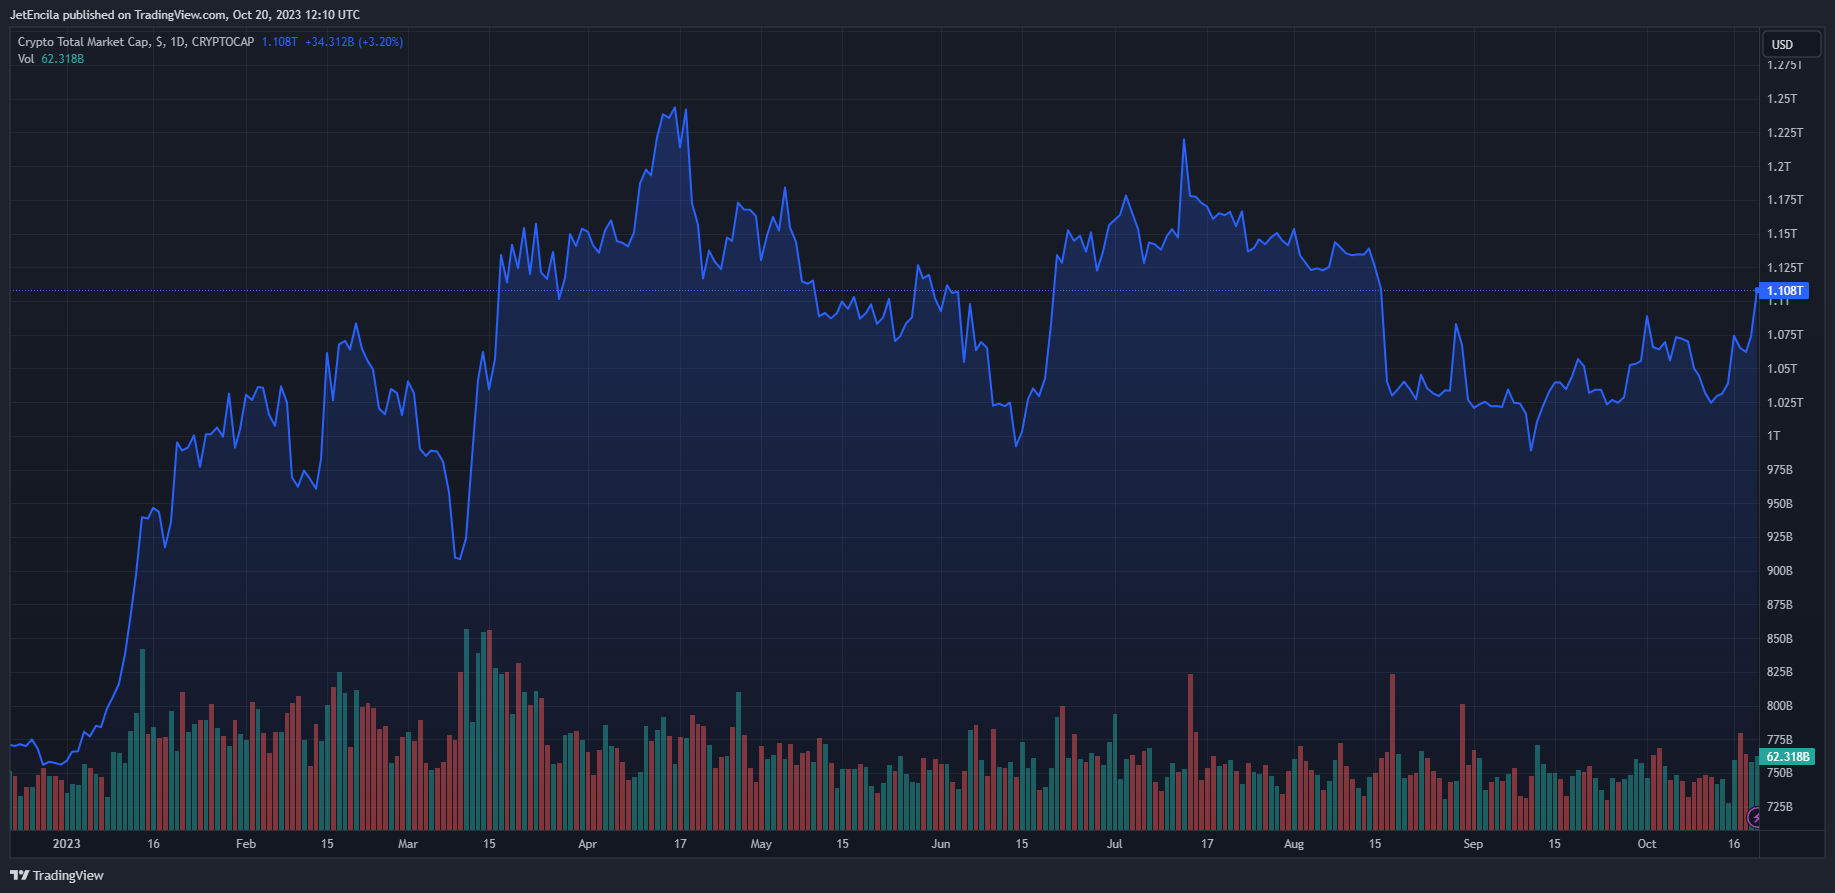Click the blue 1.108T current price label
Screen dimensions: 1835x893
click(x=1784, y=291)
